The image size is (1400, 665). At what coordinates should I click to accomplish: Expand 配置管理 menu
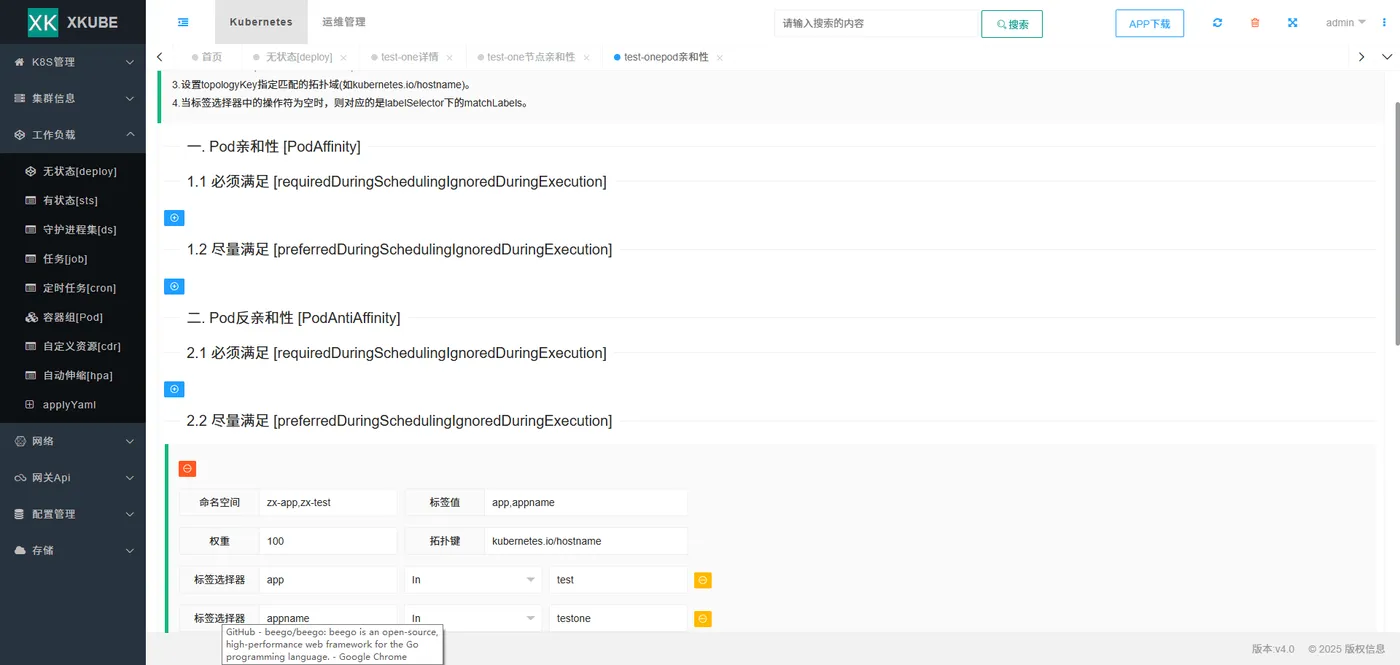(x=73, y=514)
